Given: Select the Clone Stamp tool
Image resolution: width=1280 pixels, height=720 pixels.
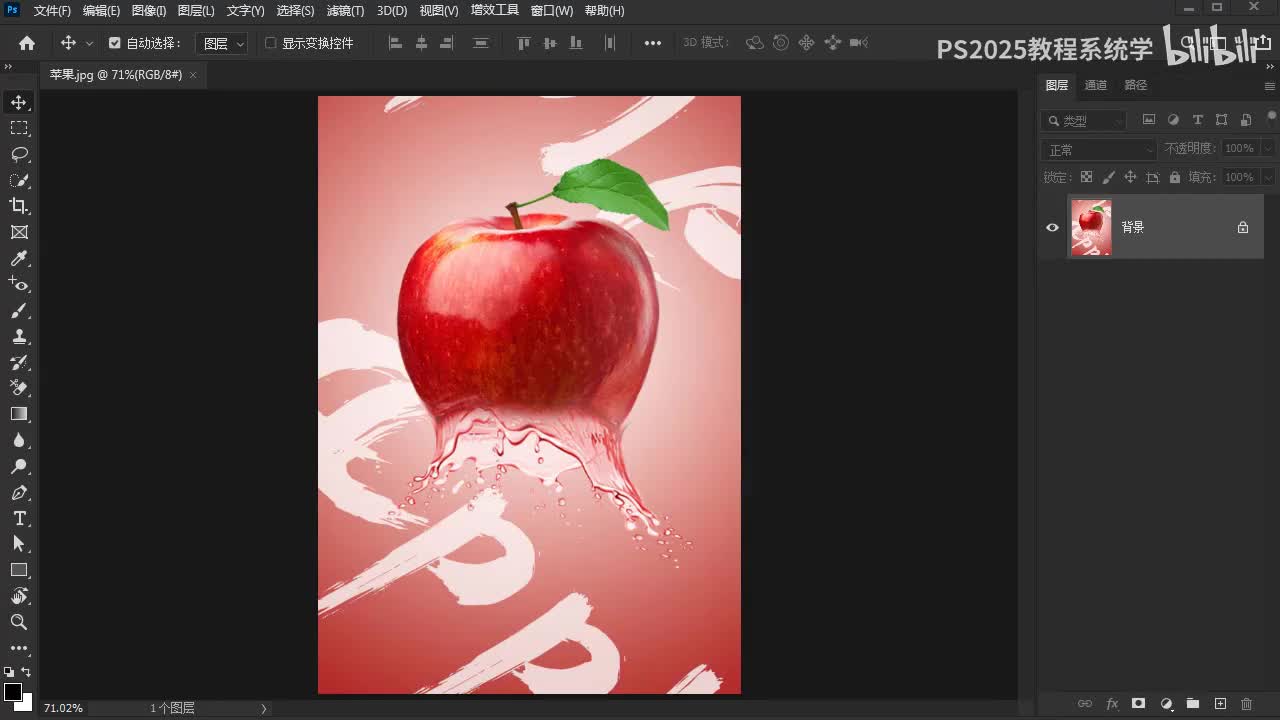Looking at the screenshot, I should [x=19, y=337].
